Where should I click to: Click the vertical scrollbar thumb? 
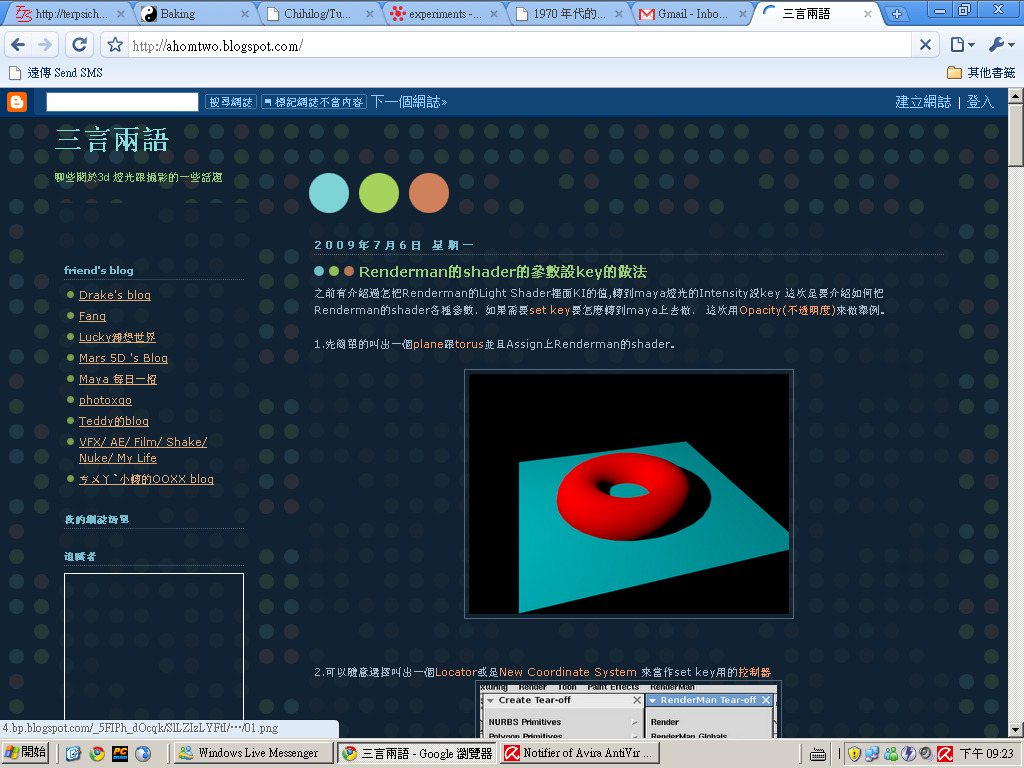[1016, 135]
